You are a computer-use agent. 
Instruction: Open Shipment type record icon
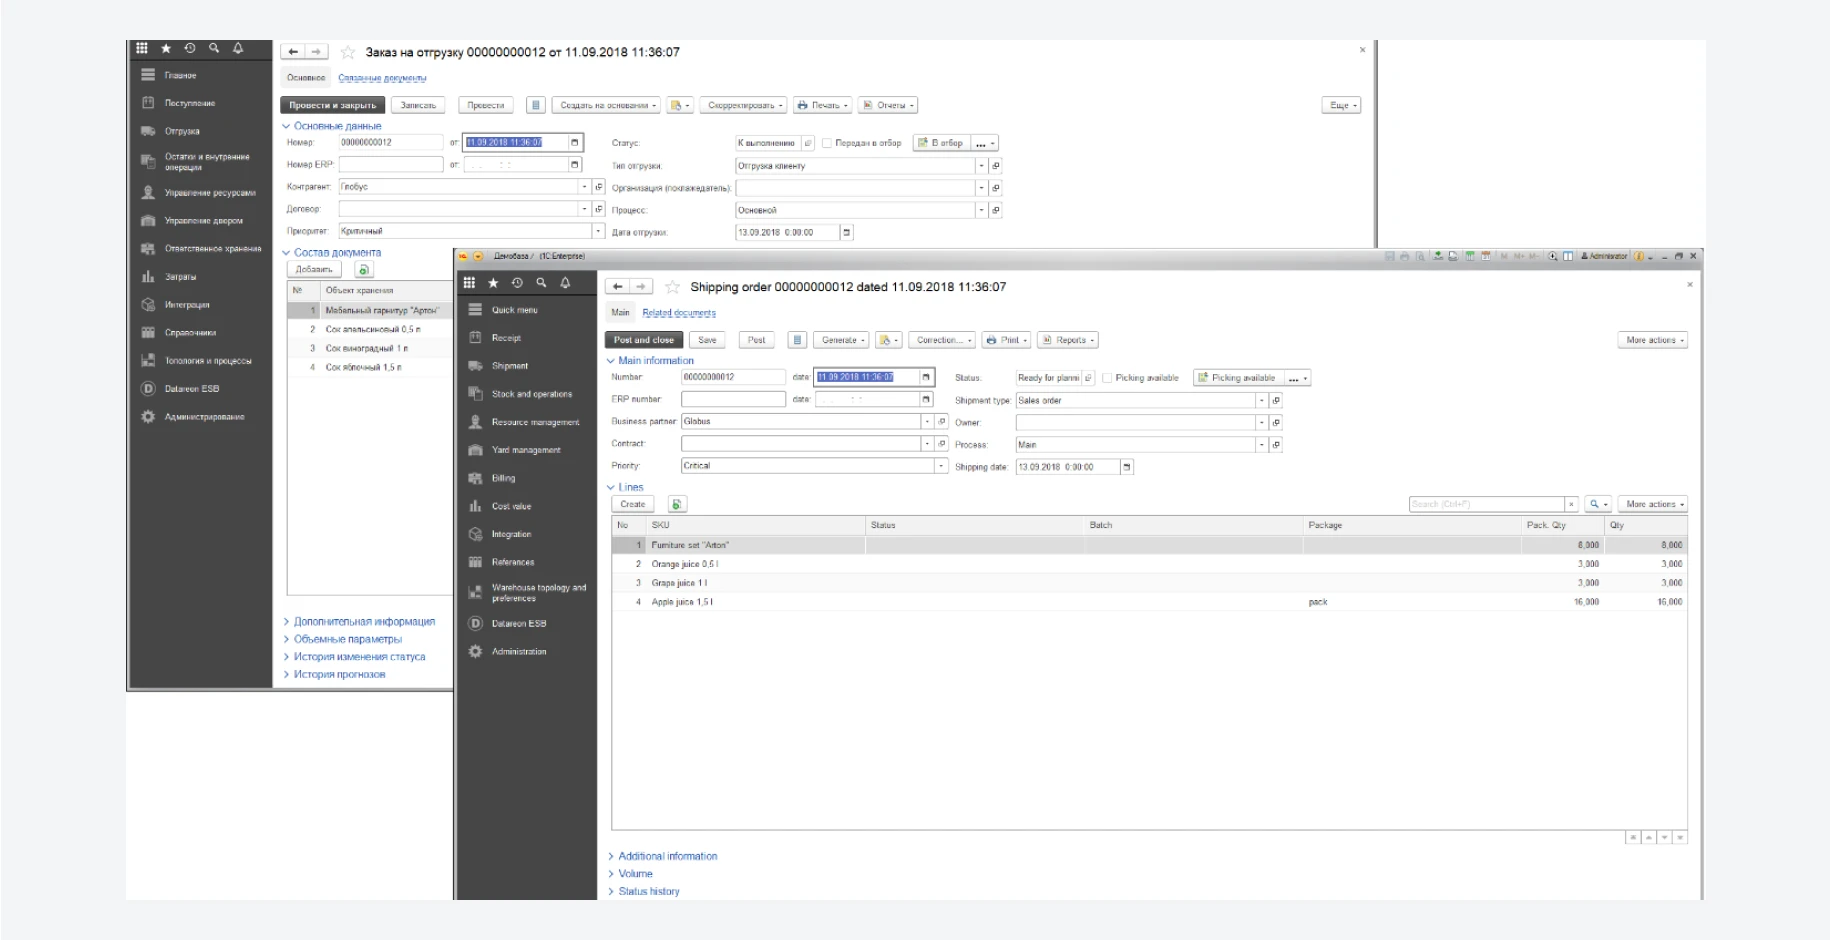coord(1275,400)
